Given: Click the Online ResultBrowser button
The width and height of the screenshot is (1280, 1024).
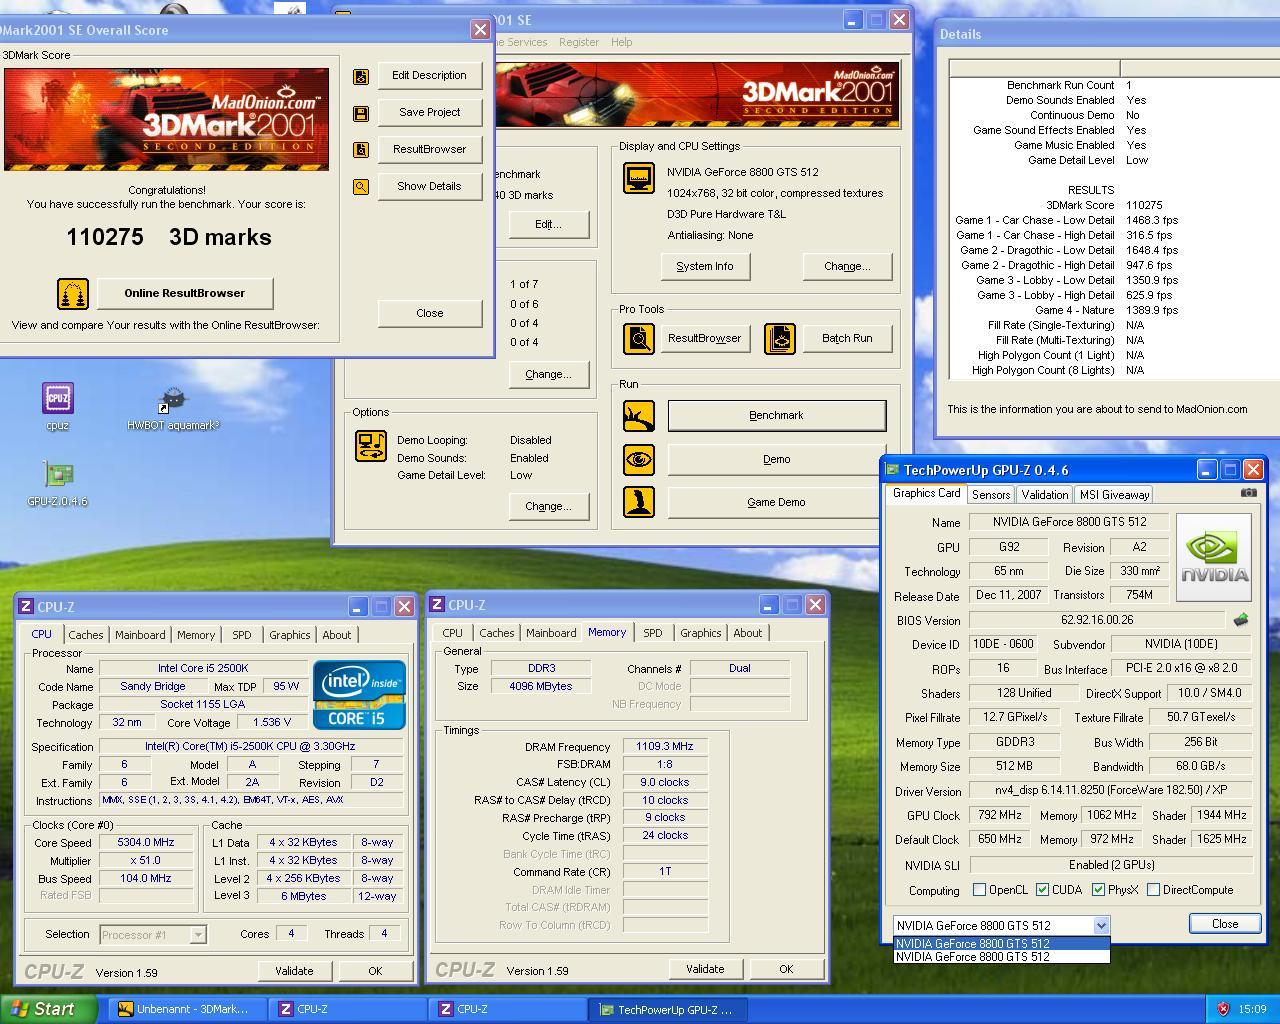Looking at the screenshot, I should 185,294.
